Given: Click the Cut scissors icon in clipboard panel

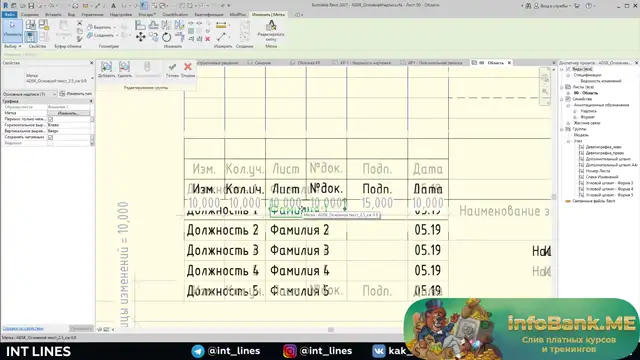Looking at the screenshot, I should click(x=80, y=23).
